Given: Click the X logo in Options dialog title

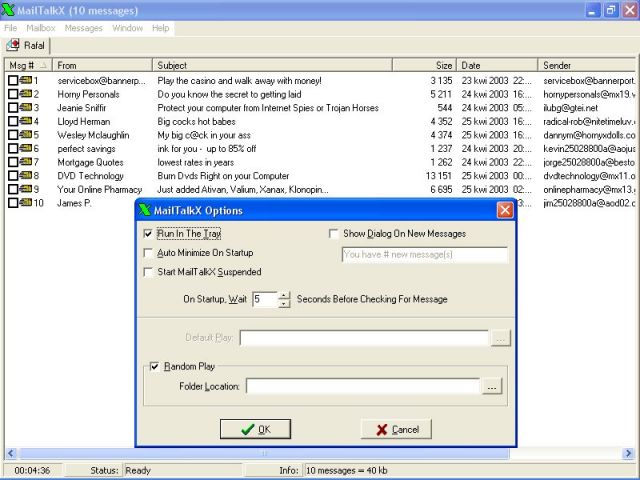Looking at the screenshot, I should coord(144,210).
